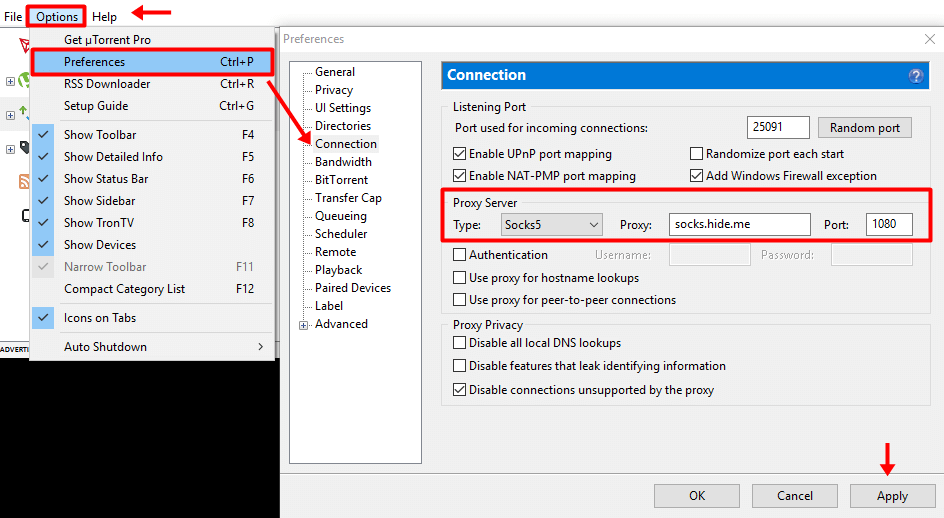This screenshot has height=518, width=944.
Task: Select Connection in preferences tree
Action: pyautogui.click(x=346, y=144)
